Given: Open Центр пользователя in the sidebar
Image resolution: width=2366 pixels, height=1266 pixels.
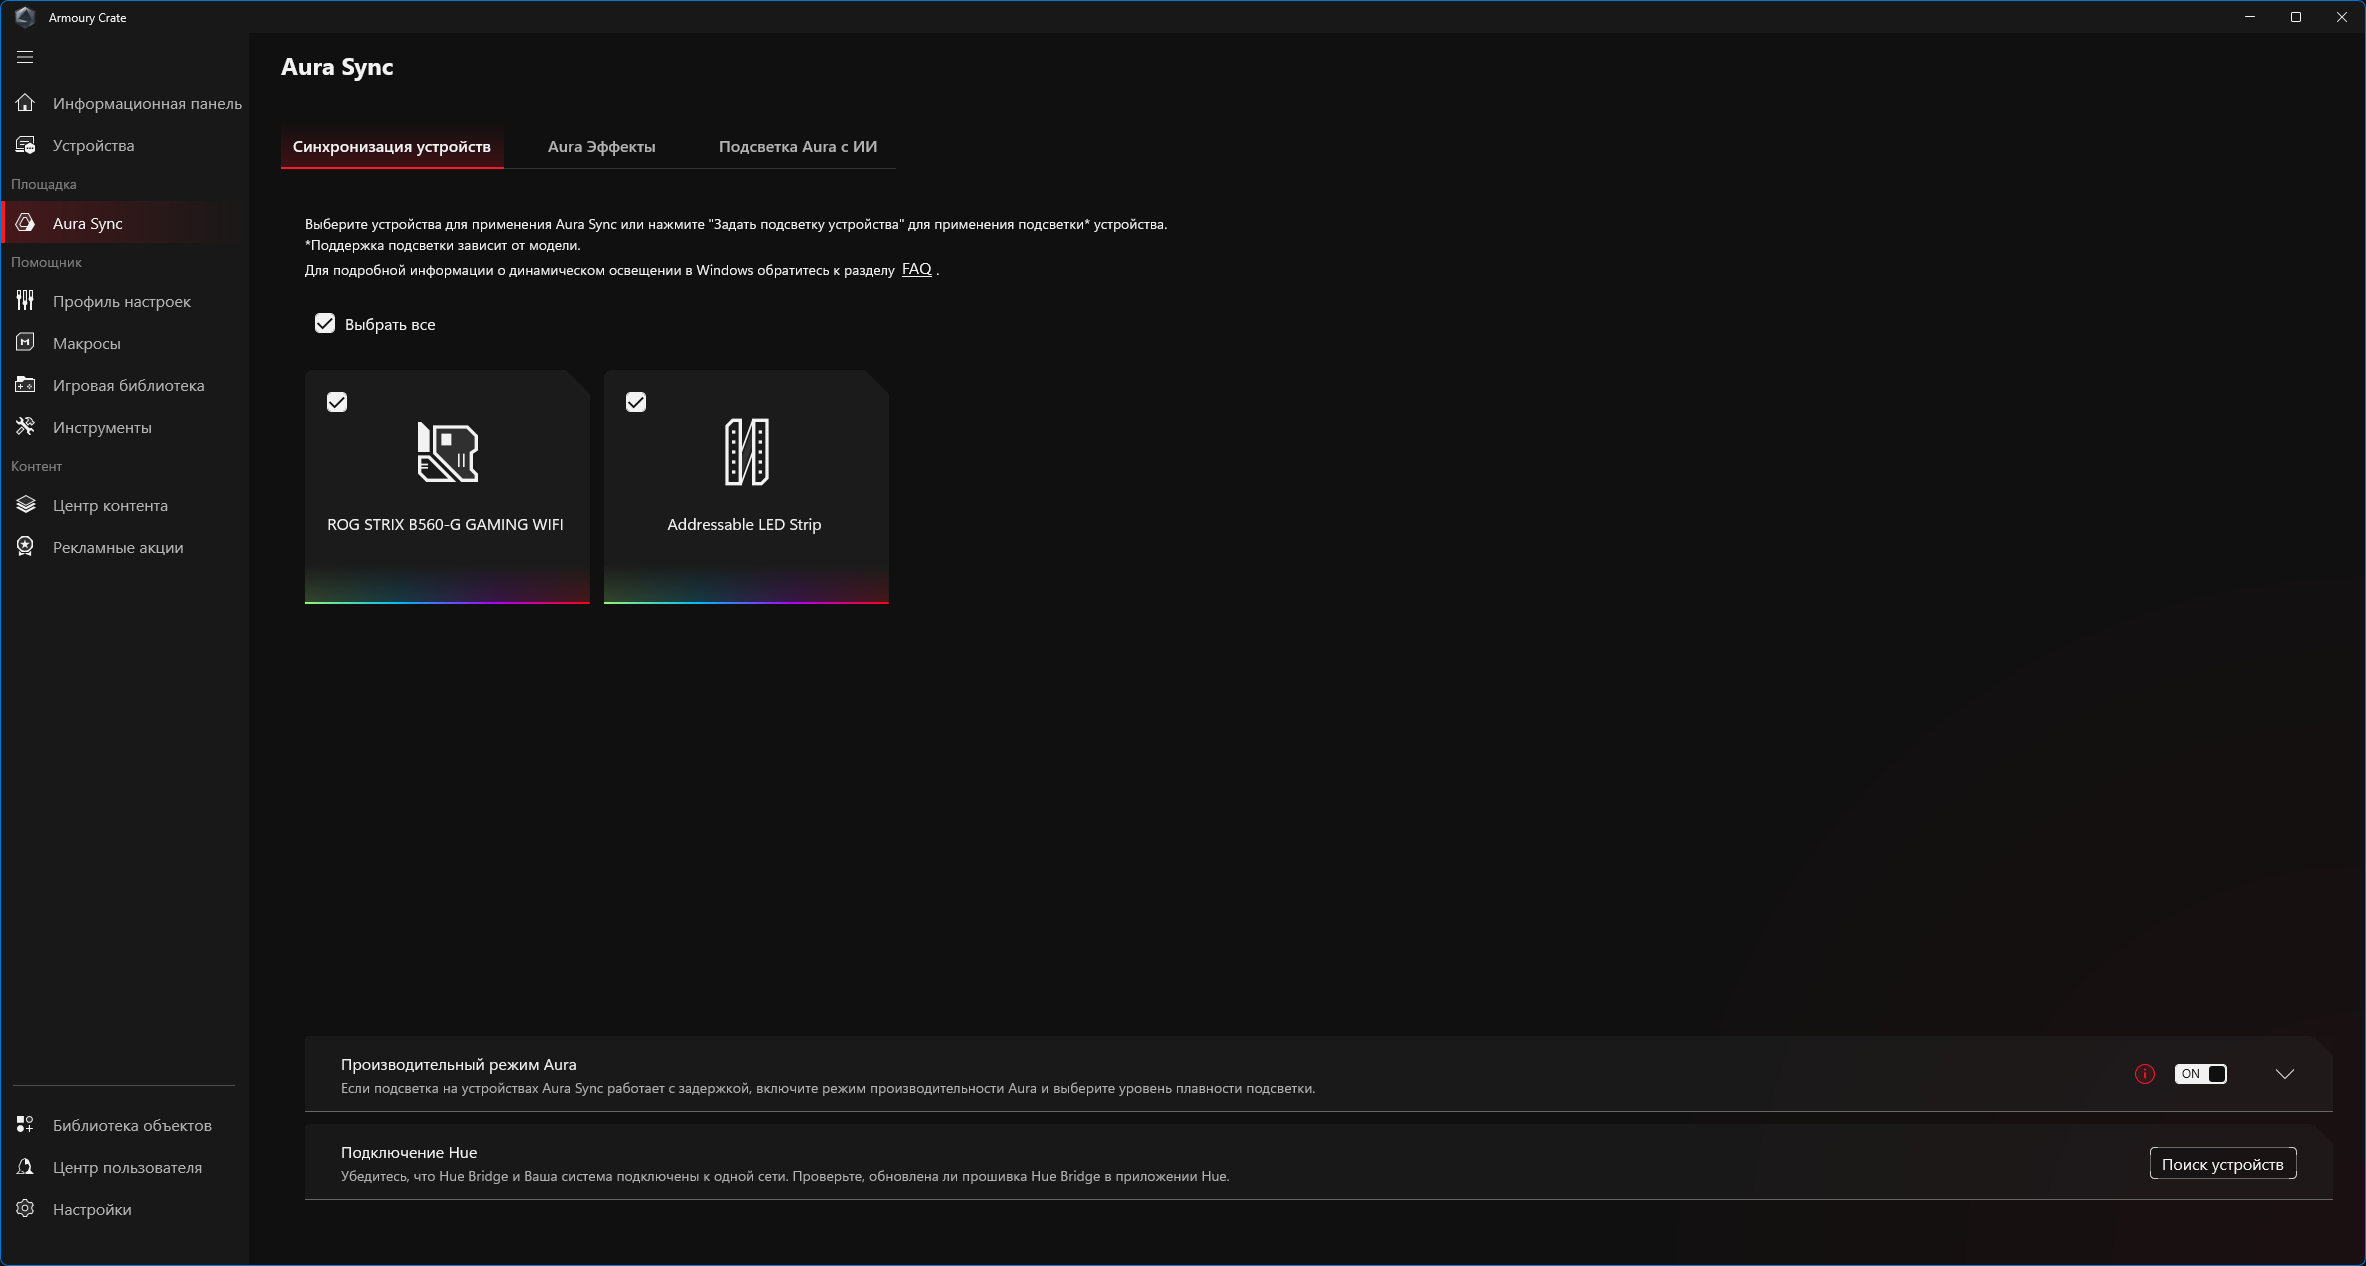Looking at the screenshot, I should tap(125, 1167).
